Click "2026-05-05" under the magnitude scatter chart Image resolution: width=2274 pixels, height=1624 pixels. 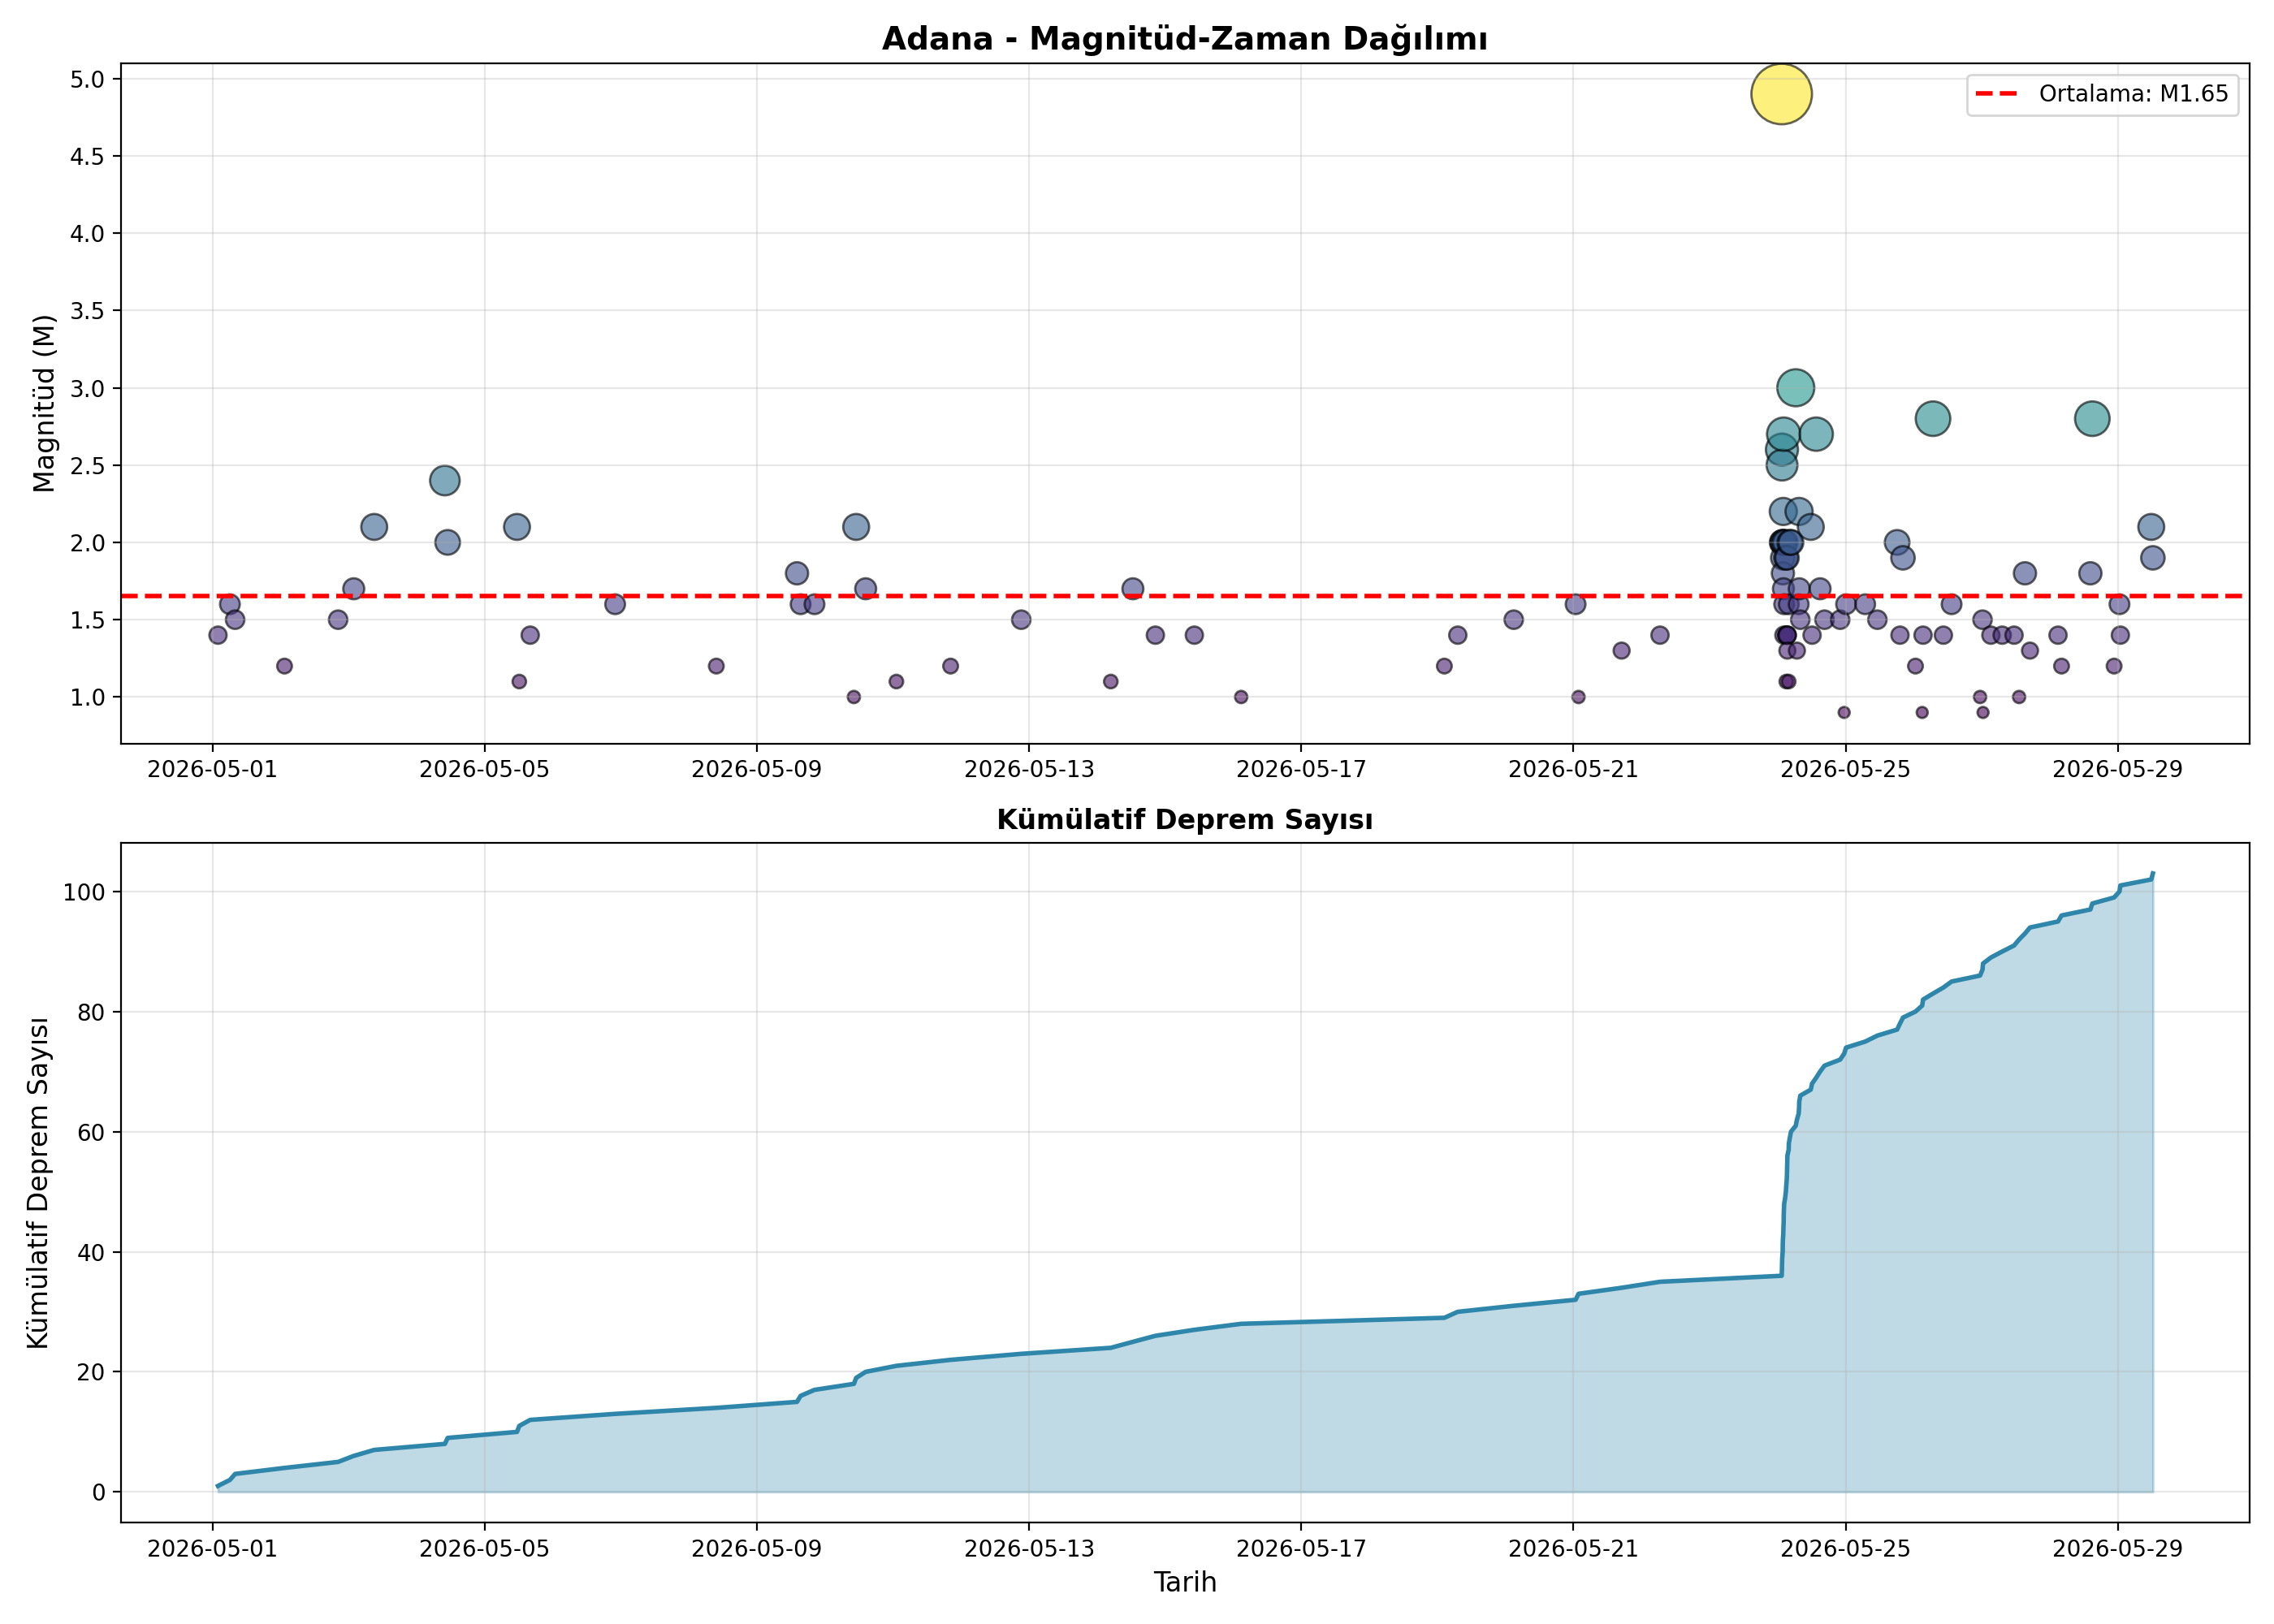tap(484, 769)
